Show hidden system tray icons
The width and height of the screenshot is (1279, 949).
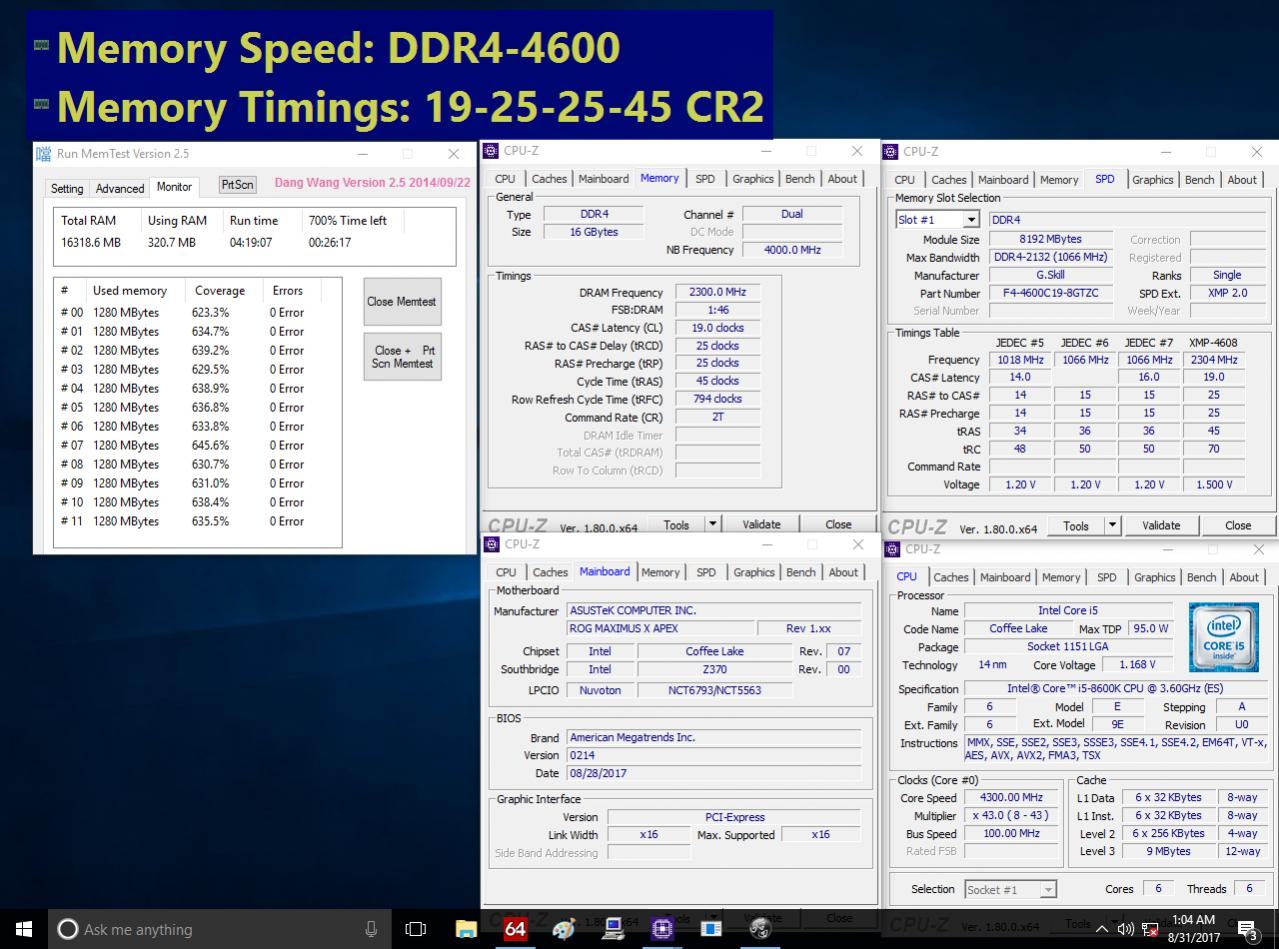click(1102, 929)
